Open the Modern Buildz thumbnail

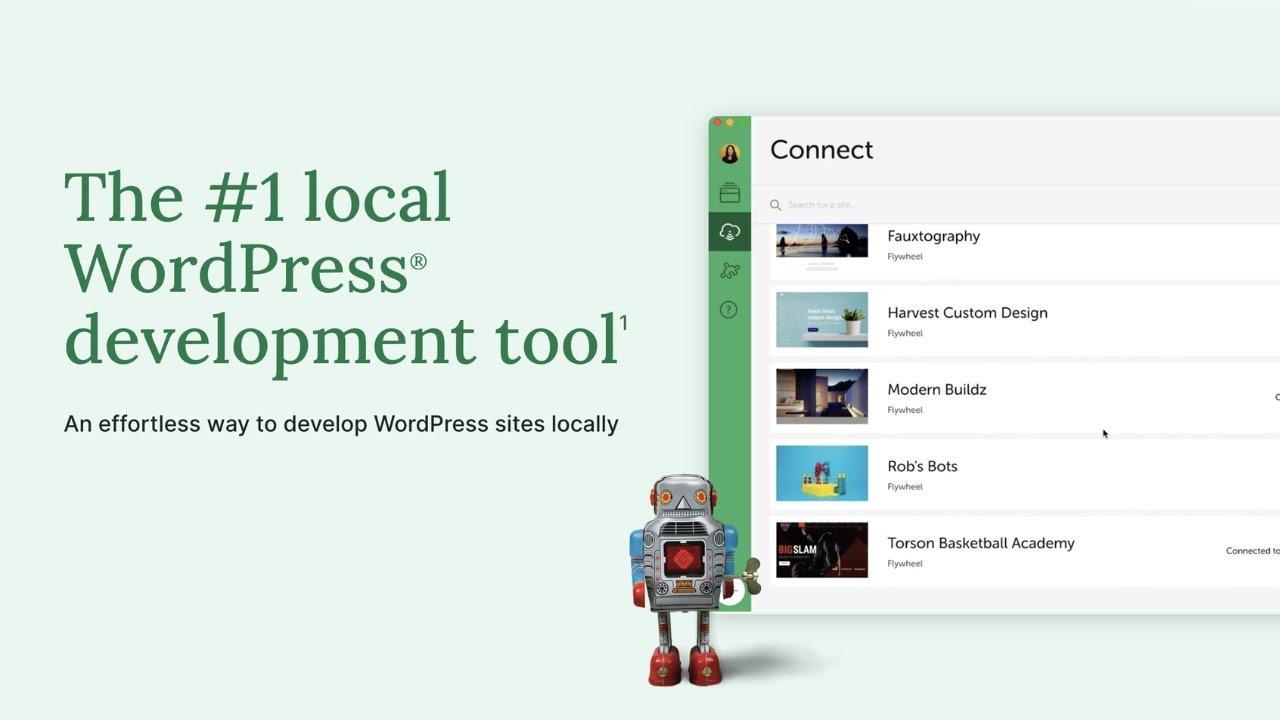(822, 396)
